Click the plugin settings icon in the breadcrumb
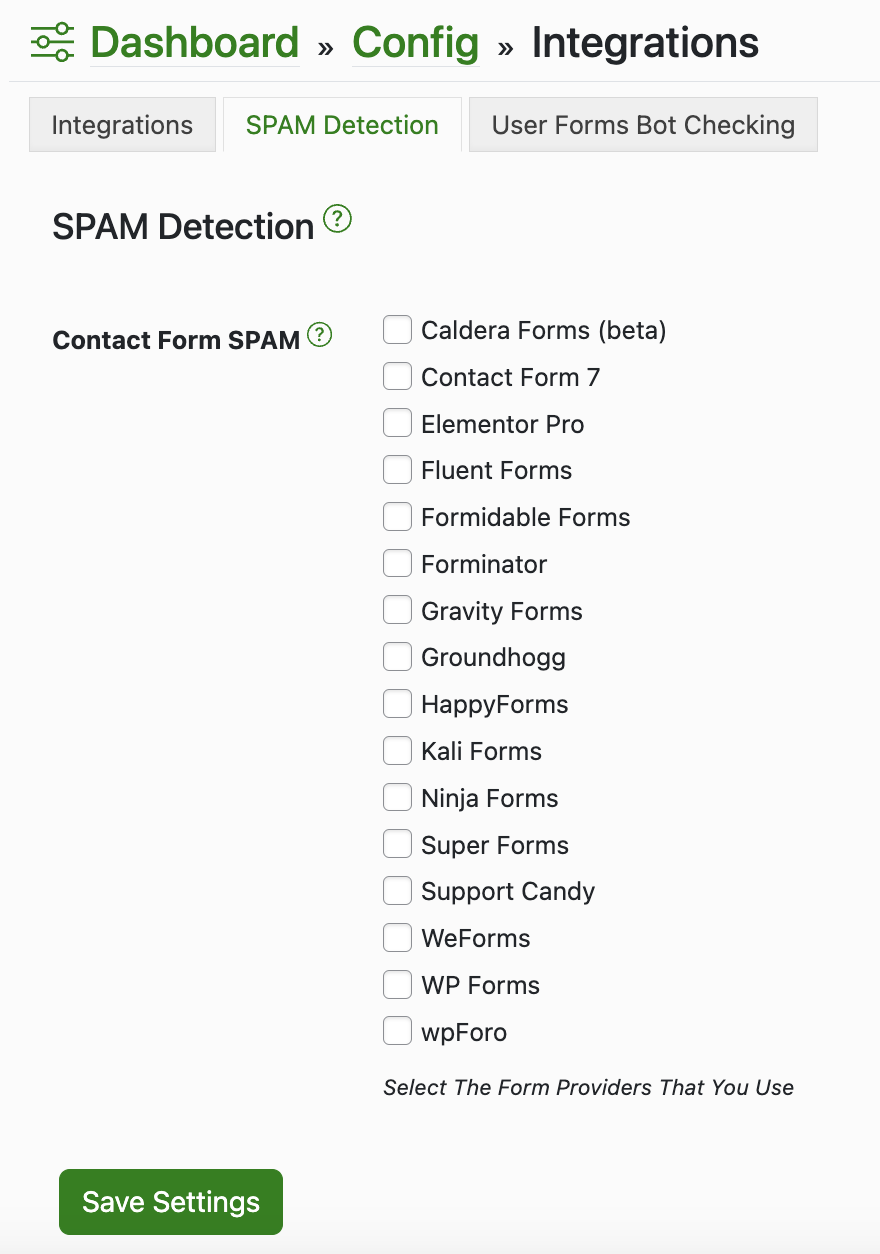Screen dimensions: 880x1254 coord(50,42)
